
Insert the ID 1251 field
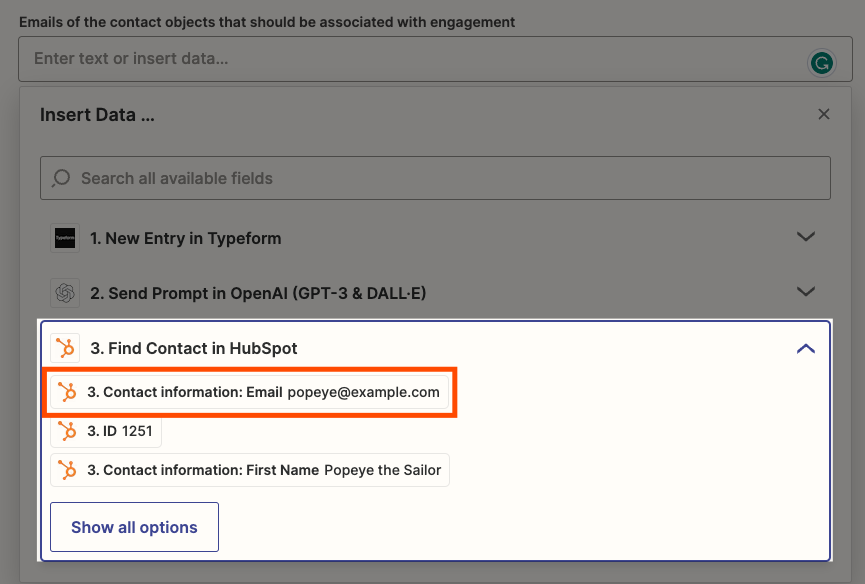pos(106,431)
